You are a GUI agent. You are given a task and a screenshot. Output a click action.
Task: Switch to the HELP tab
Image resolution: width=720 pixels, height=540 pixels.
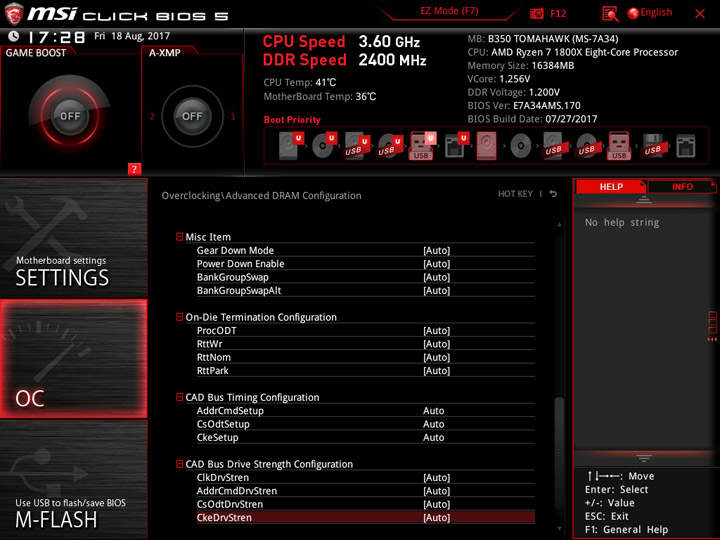pyautogui.click(x=611, y=186)
